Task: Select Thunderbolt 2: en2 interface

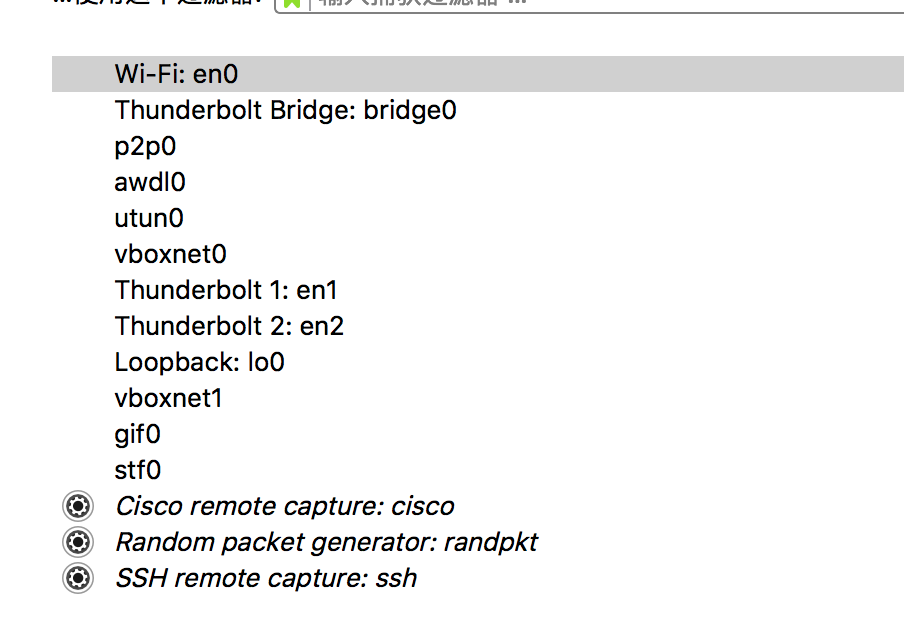Action: click(478, 326)
